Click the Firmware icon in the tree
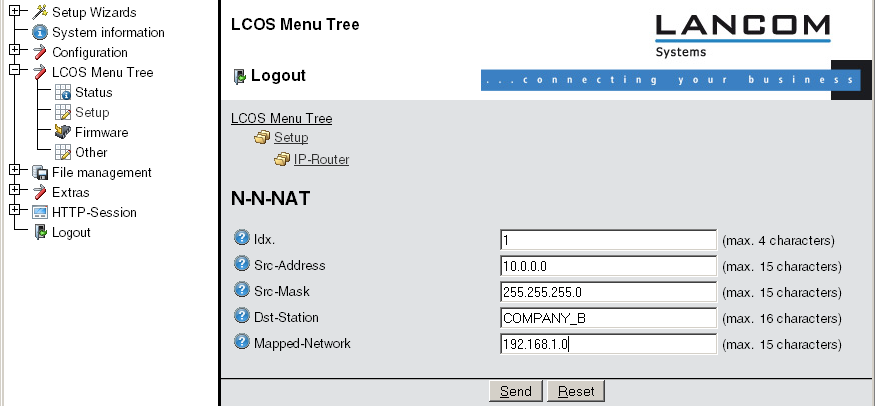 [x=62, y=132]
